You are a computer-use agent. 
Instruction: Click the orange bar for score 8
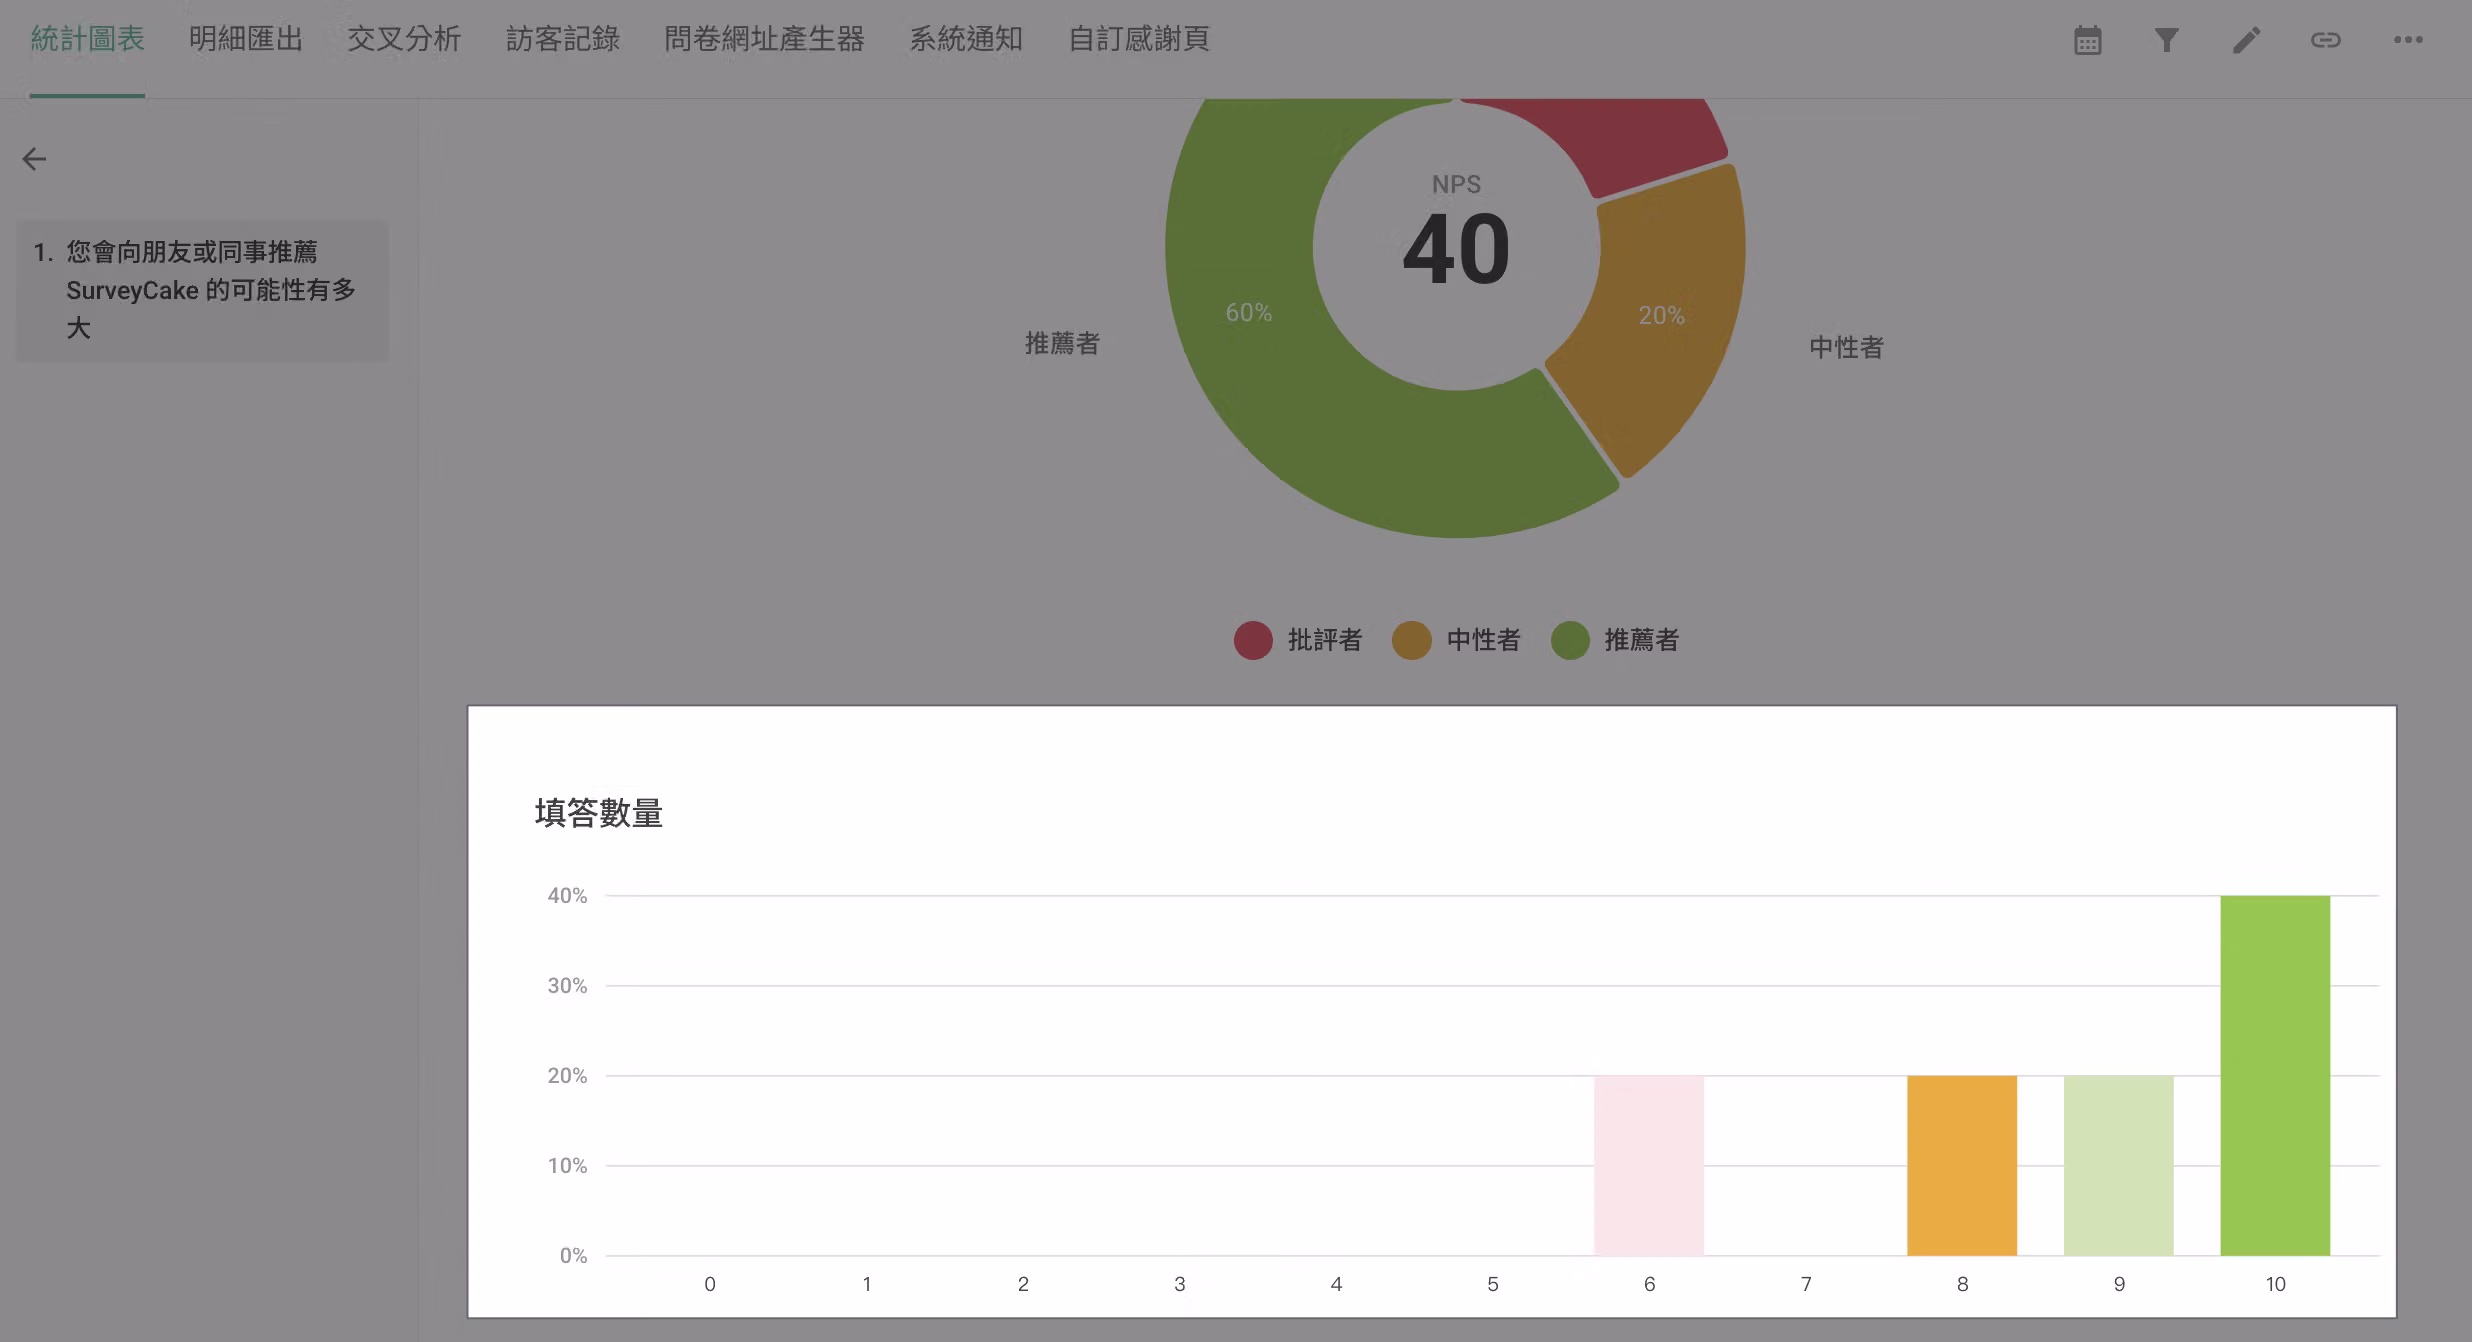point(1962,1165)
